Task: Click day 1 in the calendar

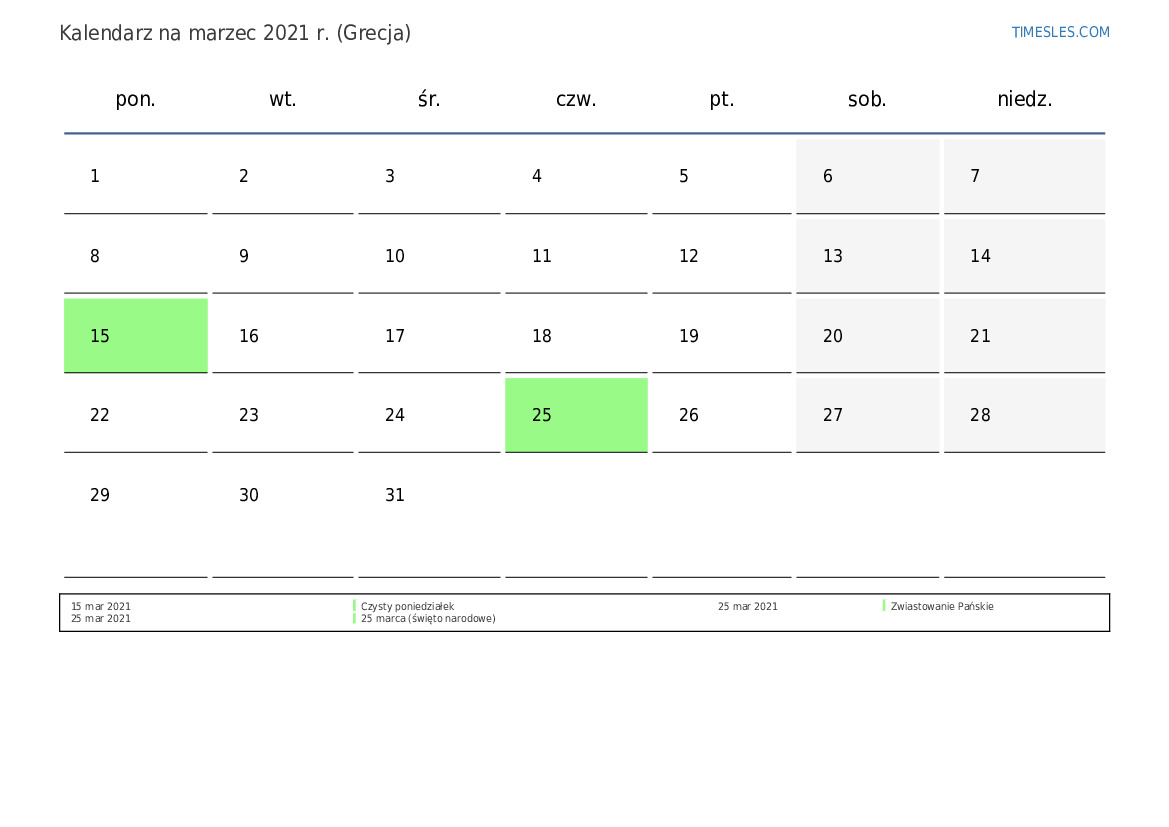Action: pos(136,176)
